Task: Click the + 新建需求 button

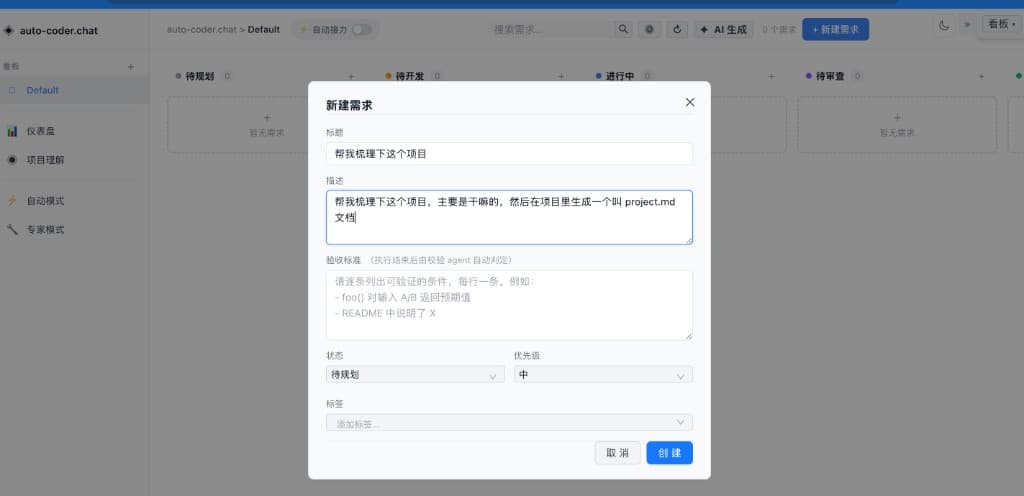Action: click(835, 29)
